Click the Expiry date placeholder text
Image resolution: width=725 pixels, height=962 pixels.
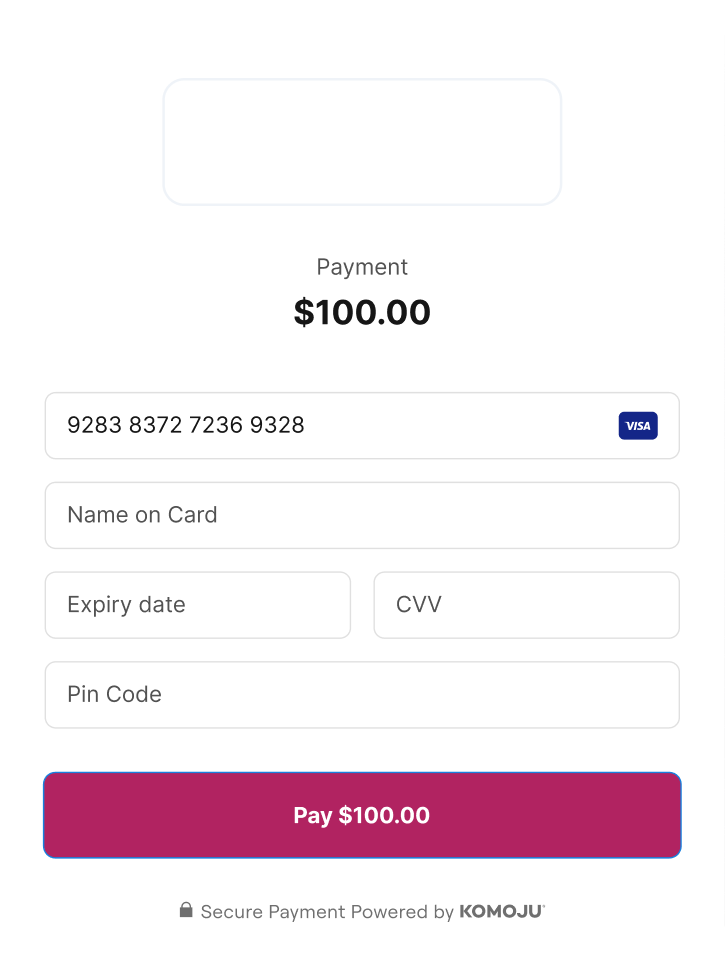point(126,605)
